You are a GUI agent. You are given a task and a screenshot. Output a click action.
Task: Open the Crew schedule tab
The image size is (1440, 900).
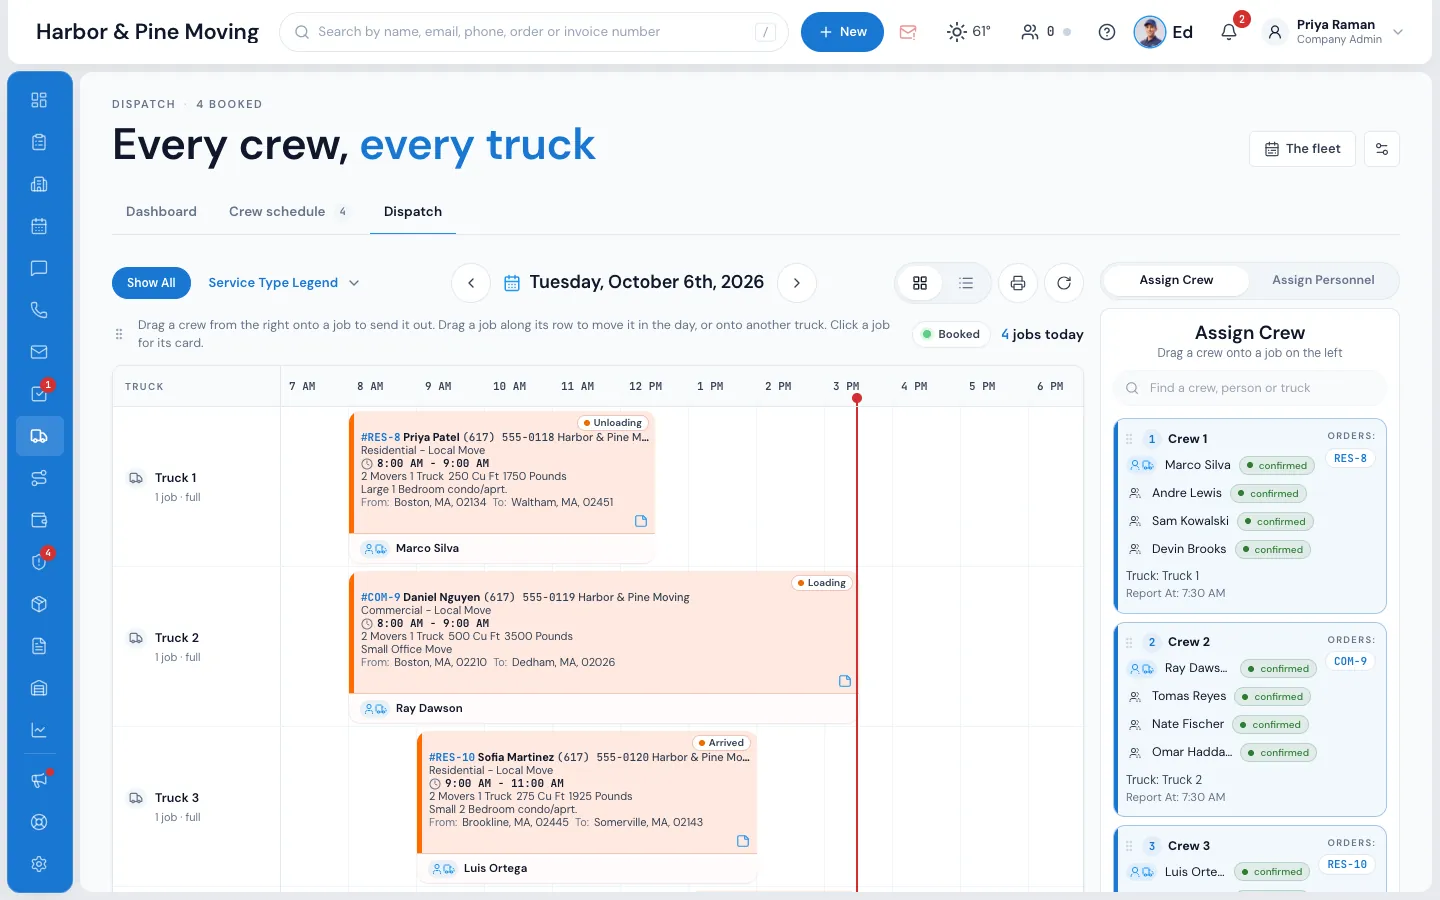(288, 211)
